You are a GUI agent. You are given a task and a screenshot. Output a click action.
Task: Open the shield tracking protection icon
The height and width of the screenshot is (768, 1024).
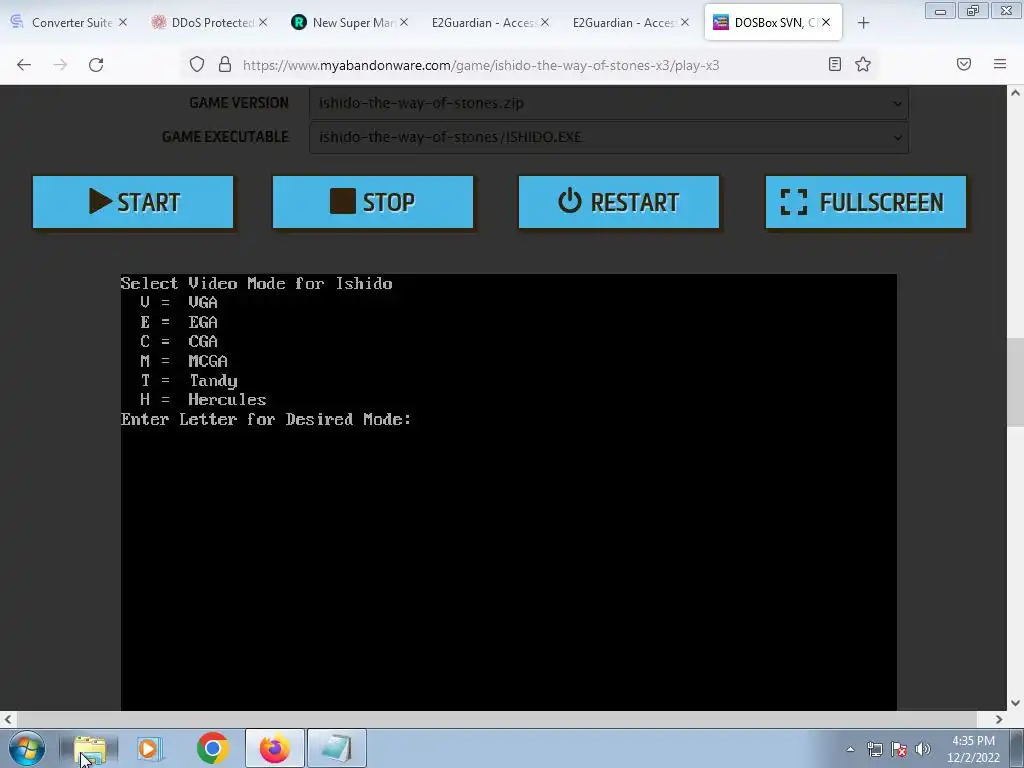[197, 64]
